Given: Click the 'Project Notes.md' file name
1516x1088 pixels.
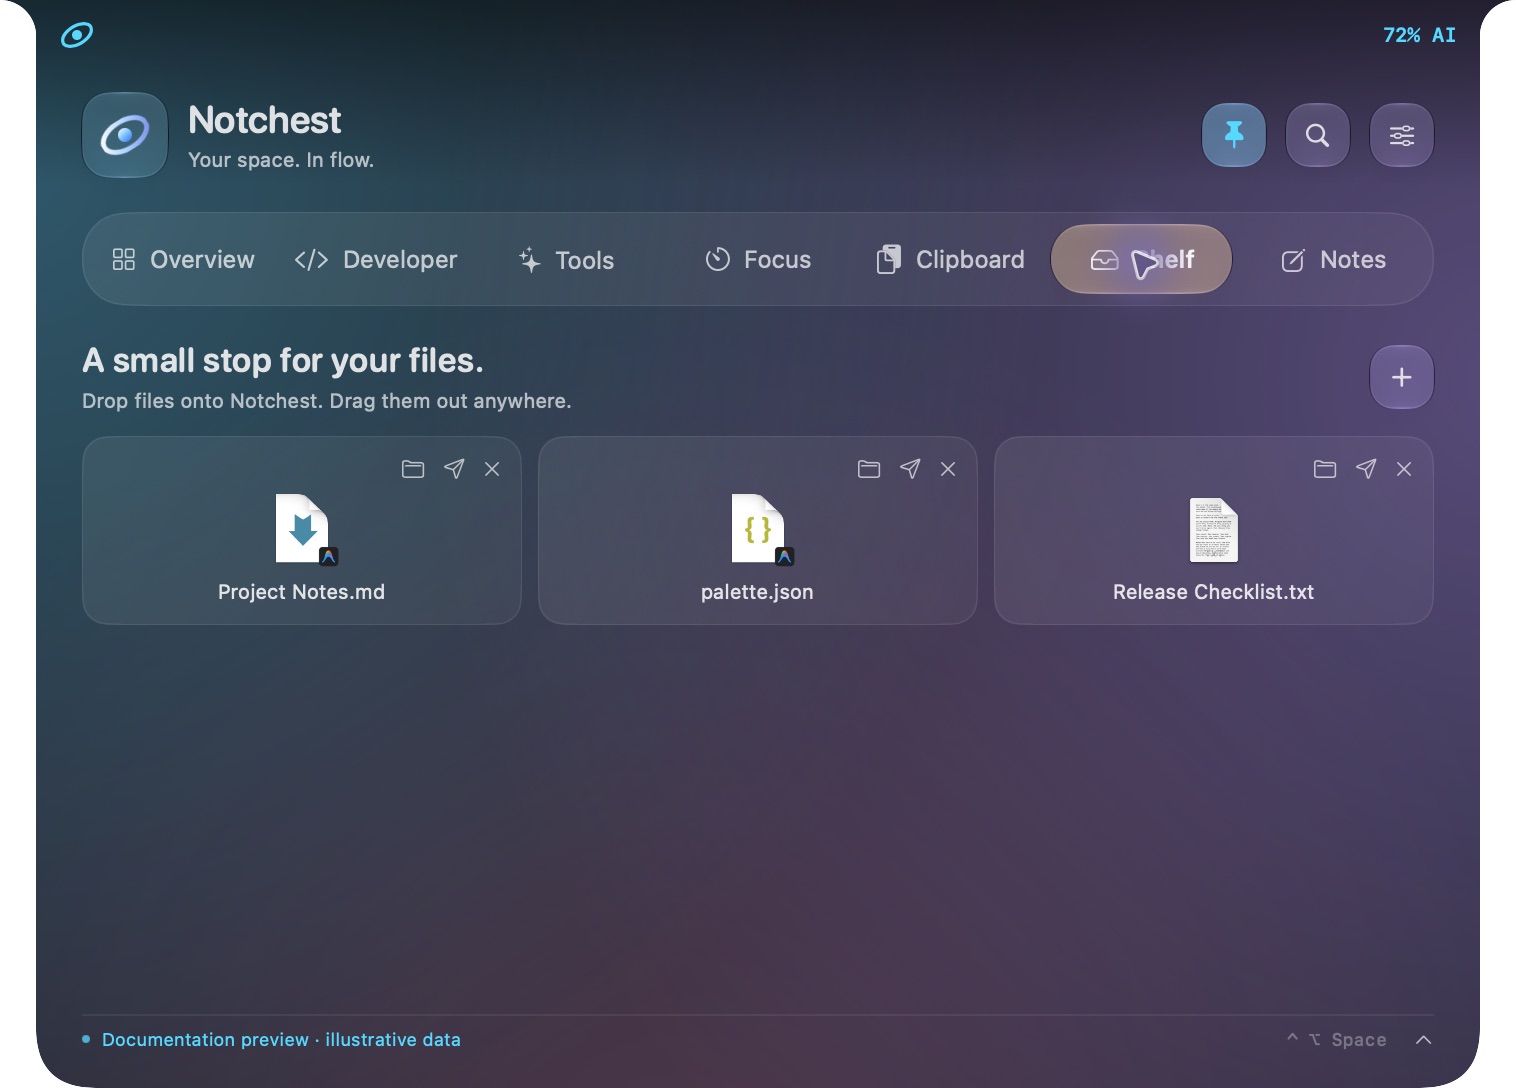Looking at the screenshot, I should 301,592.
